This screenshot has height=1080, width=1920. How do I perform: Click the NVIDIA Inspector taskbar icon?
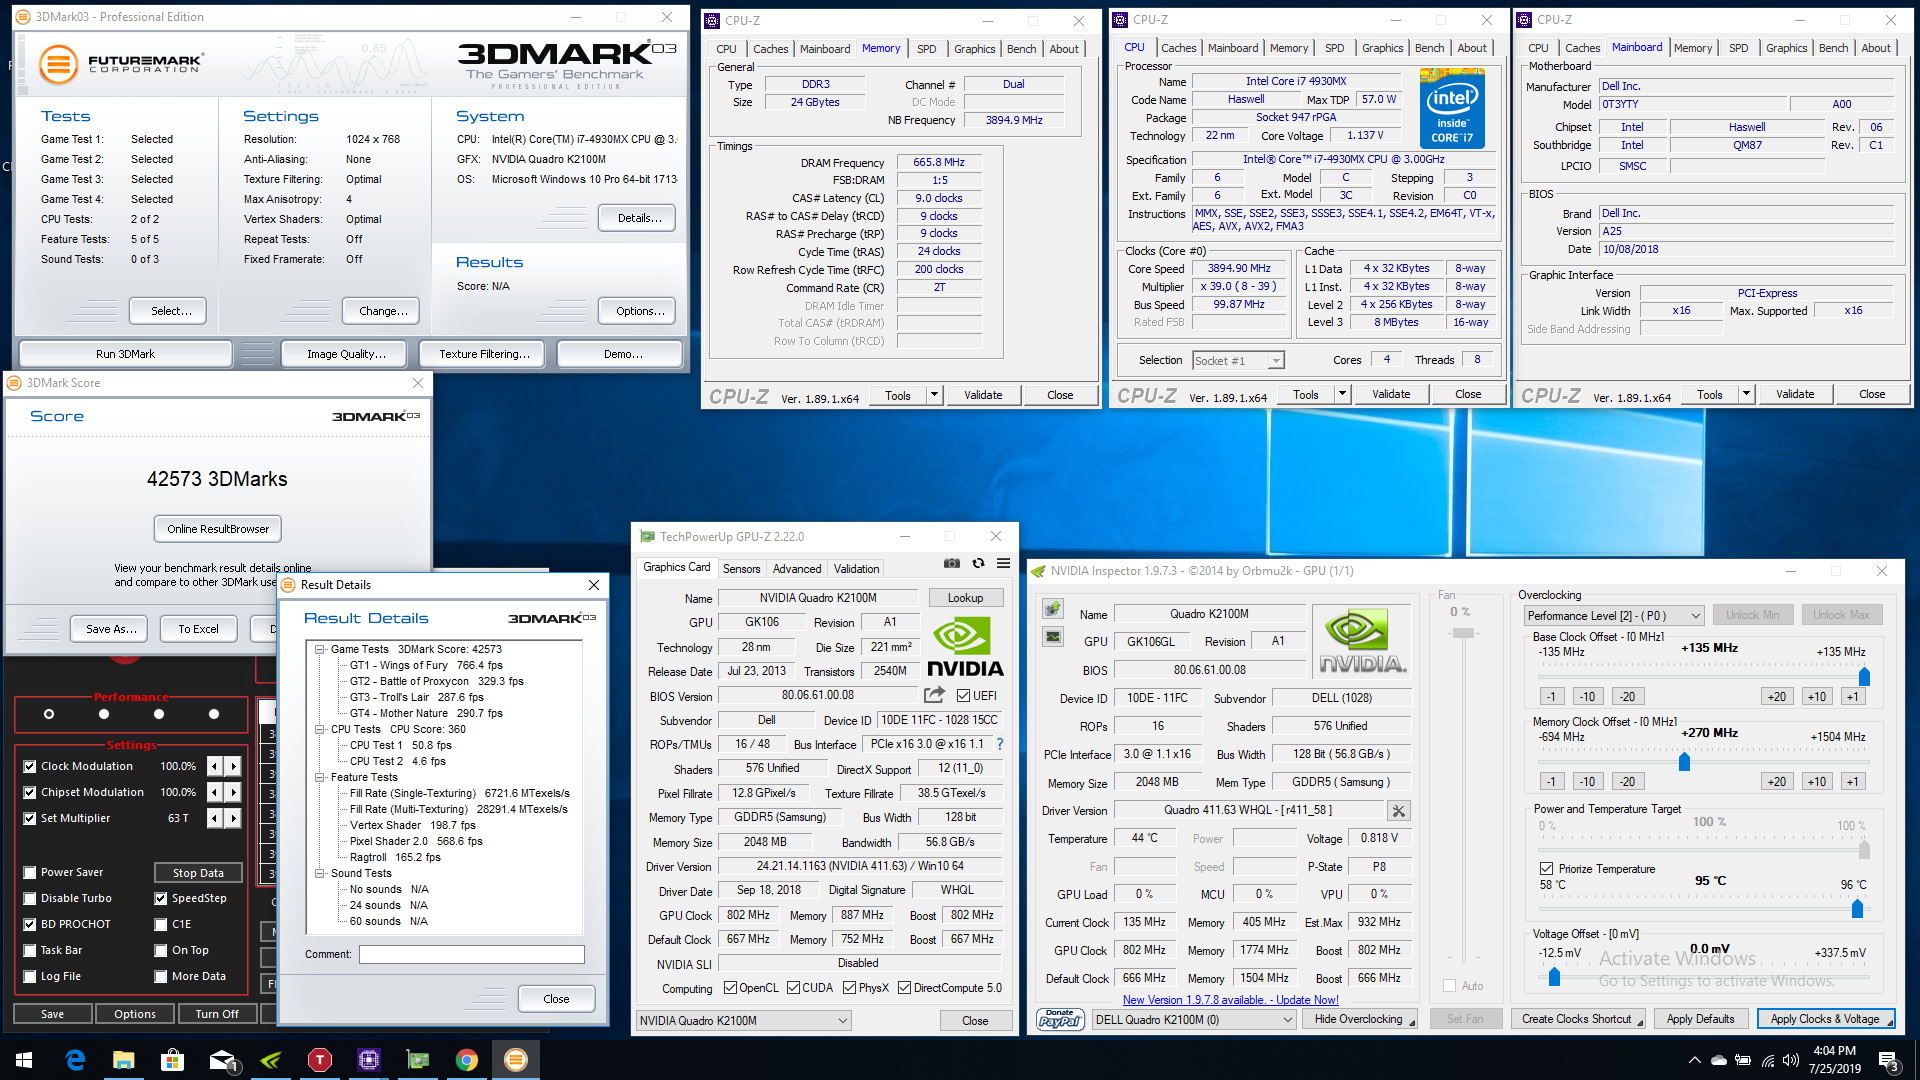(x=270, y=1060)
